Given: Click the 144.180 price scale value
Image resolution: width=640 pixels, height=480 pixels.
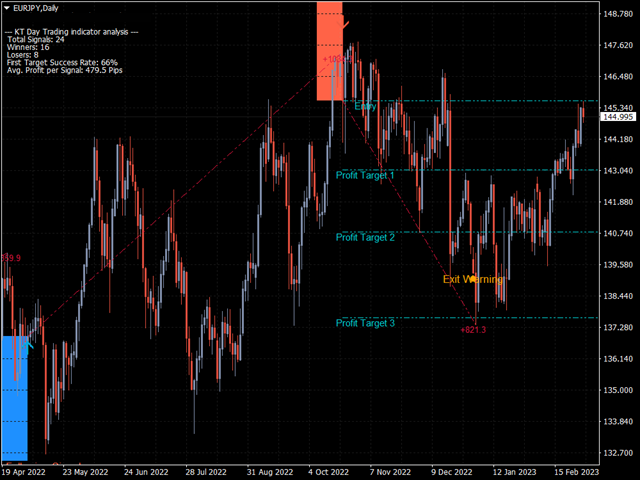Looking at the screenshot, I should pos(618,139).
